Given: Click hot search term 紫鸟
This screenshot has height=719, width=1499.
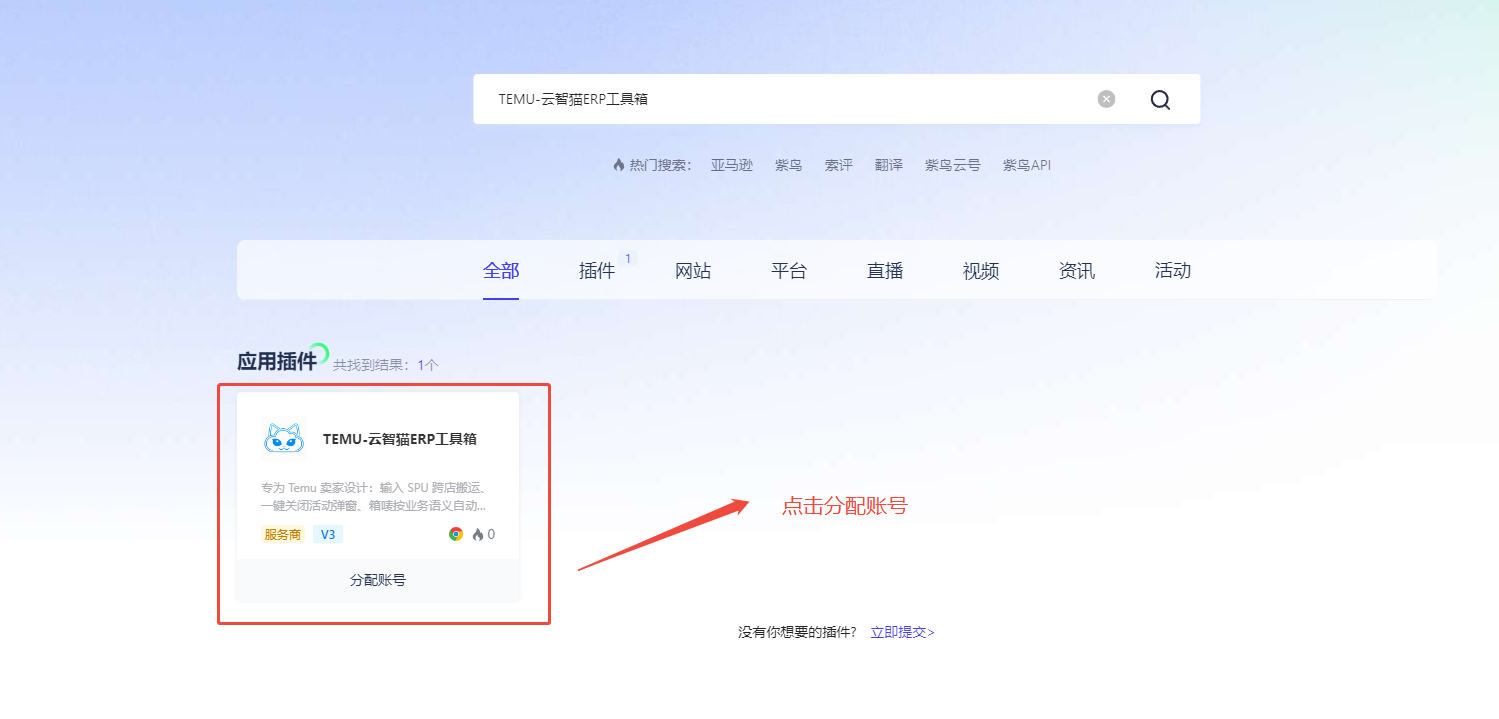Looking at the screenshot, I should pyautogui.click(x=789, y=165).
